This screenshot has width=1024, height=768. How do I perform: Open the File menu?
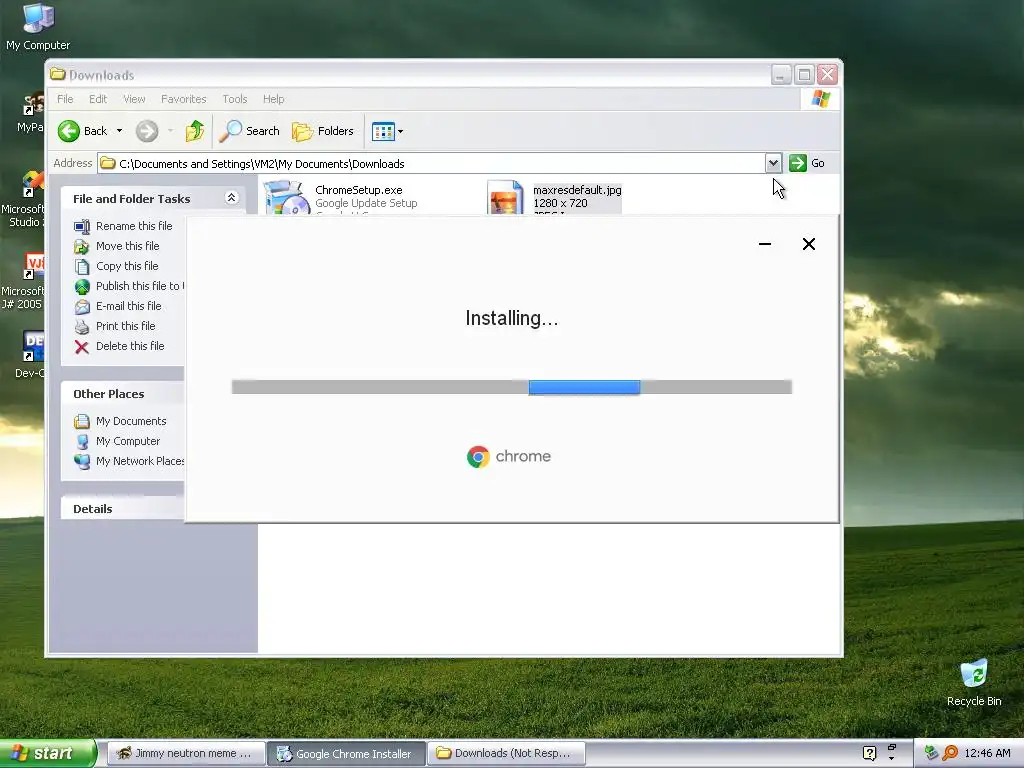pos(65,99)
